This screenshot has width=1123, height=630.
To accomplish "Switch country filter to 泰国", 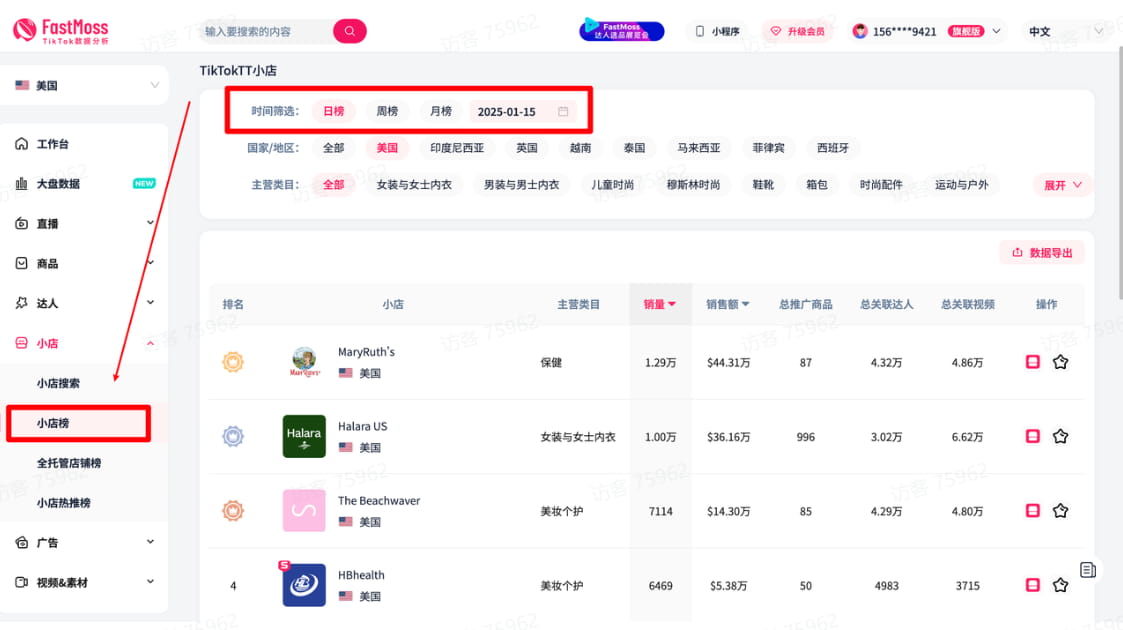I will pos(634,147).
